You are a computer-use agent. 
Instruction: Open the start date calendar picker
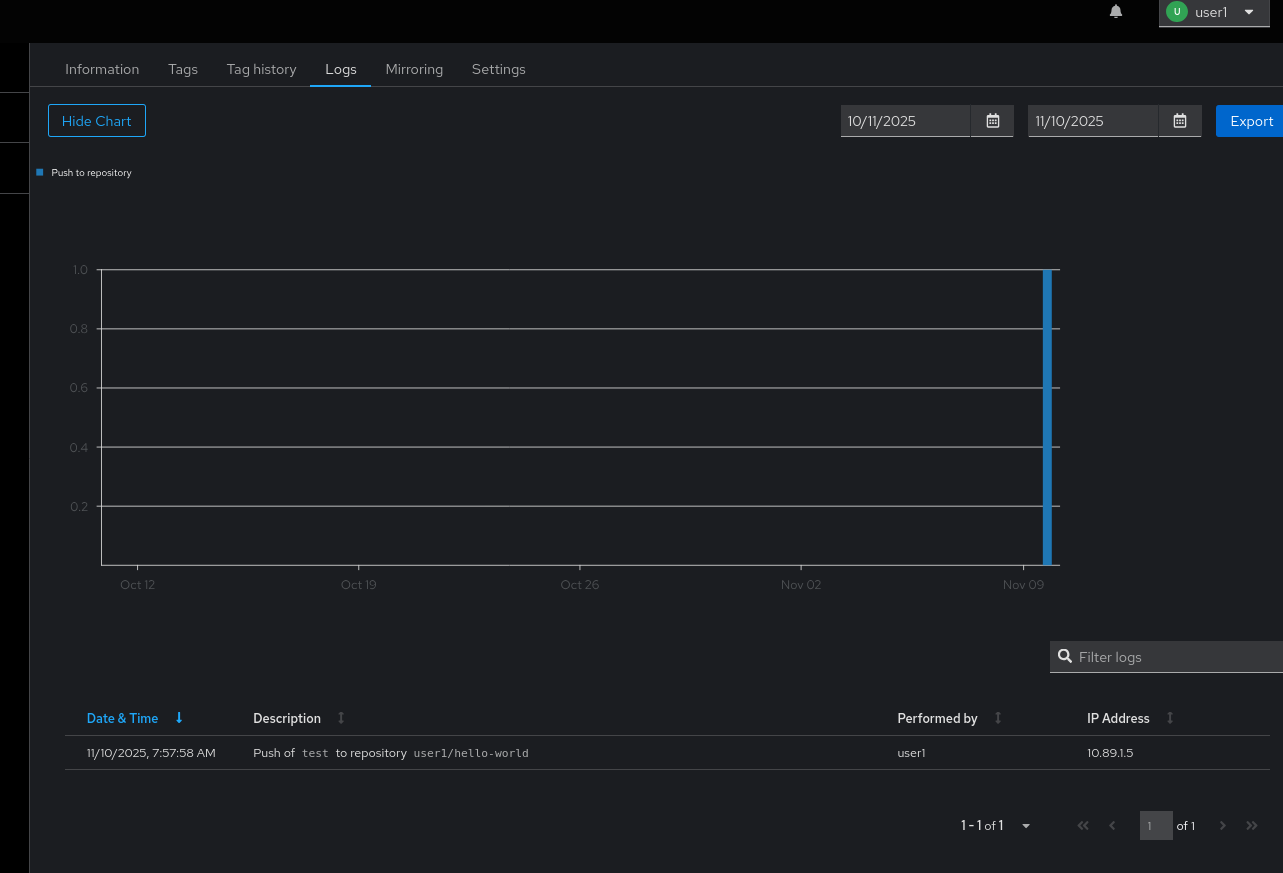(992, 121)
